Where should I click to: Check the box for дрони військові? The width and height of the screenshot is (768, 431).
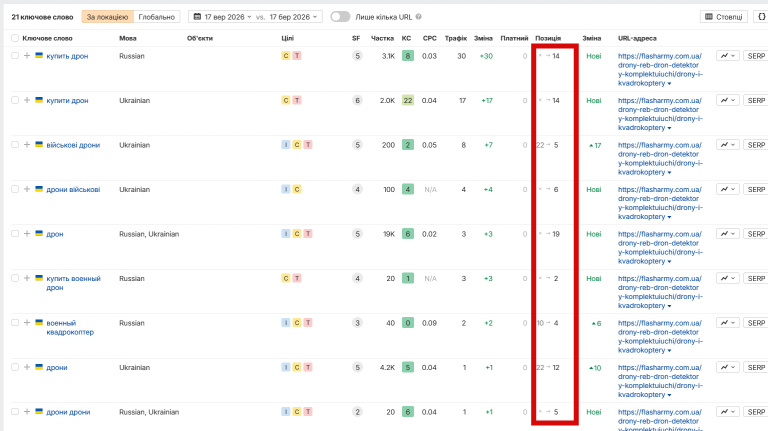point(15,190)
